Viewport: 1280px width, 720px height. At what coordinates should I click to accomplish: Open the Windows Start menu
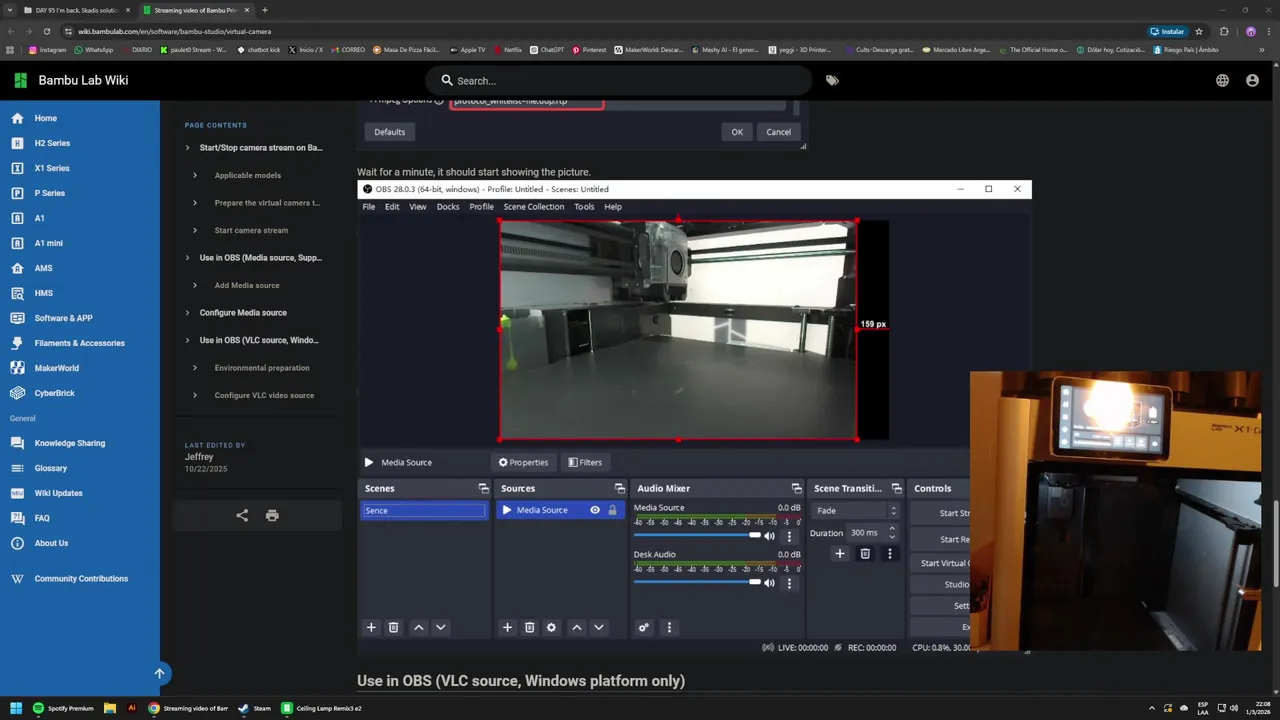(16, 708)
